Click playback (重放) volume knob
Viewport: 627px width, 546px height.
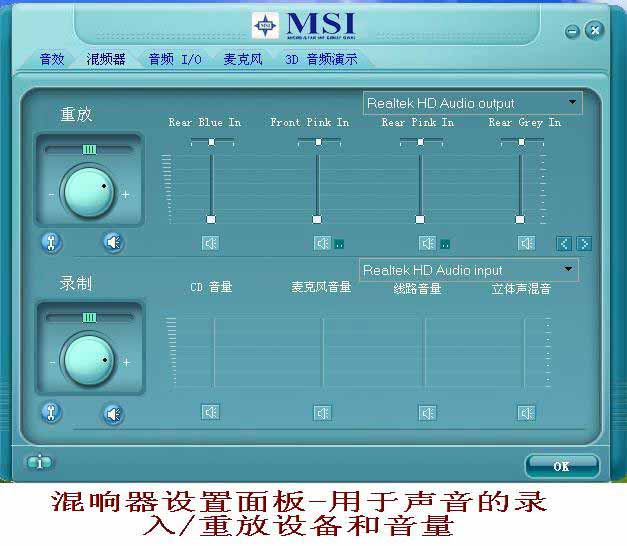pos(89,192)
